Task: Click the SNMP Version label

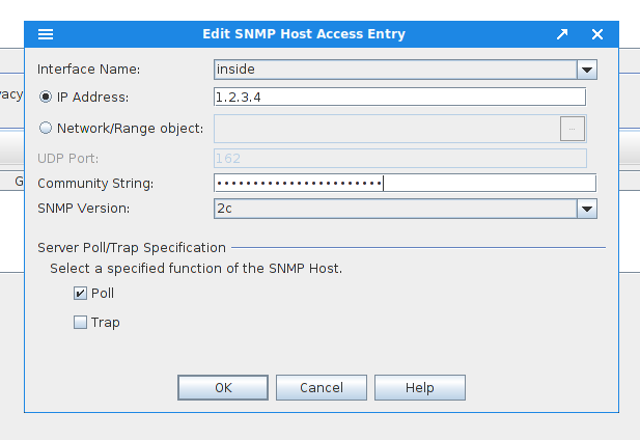Action: coord(84,209)
